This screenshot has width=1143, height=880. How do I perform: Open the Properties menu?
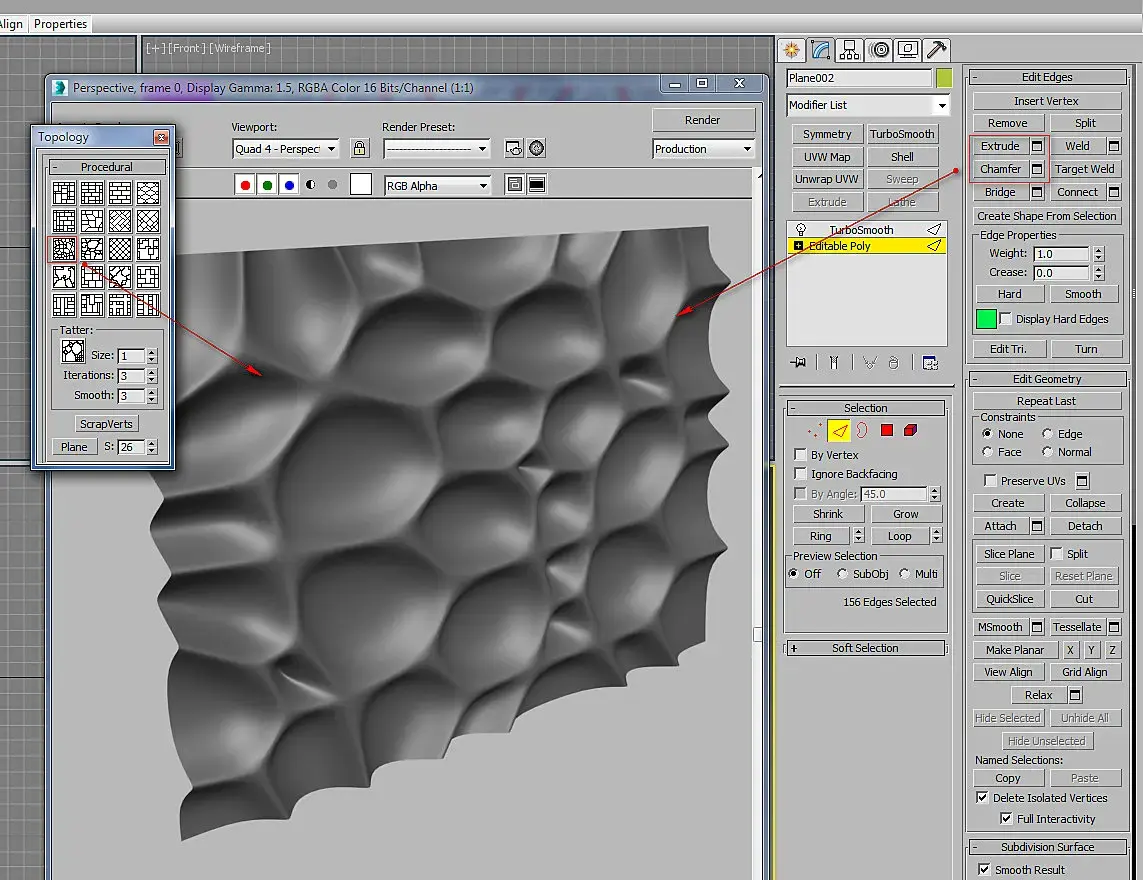coord(61,24)
